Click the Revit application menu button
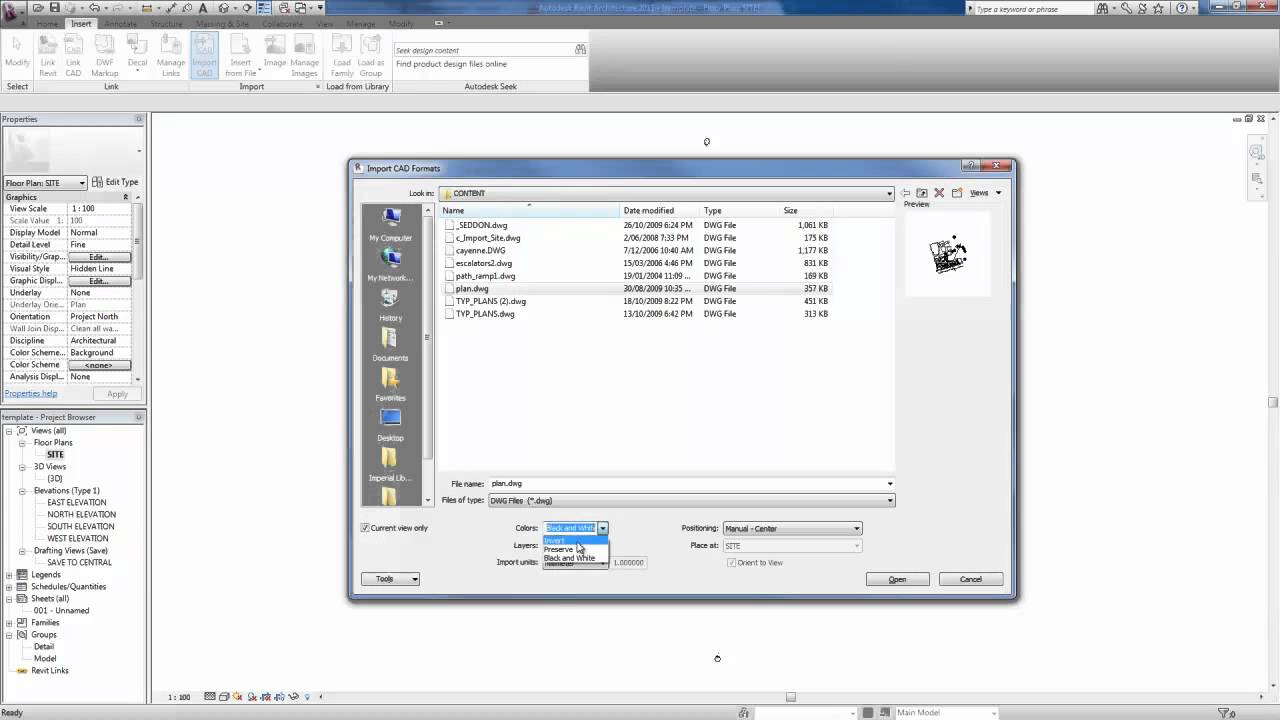The image size is (1280, 720). point(14,12)
